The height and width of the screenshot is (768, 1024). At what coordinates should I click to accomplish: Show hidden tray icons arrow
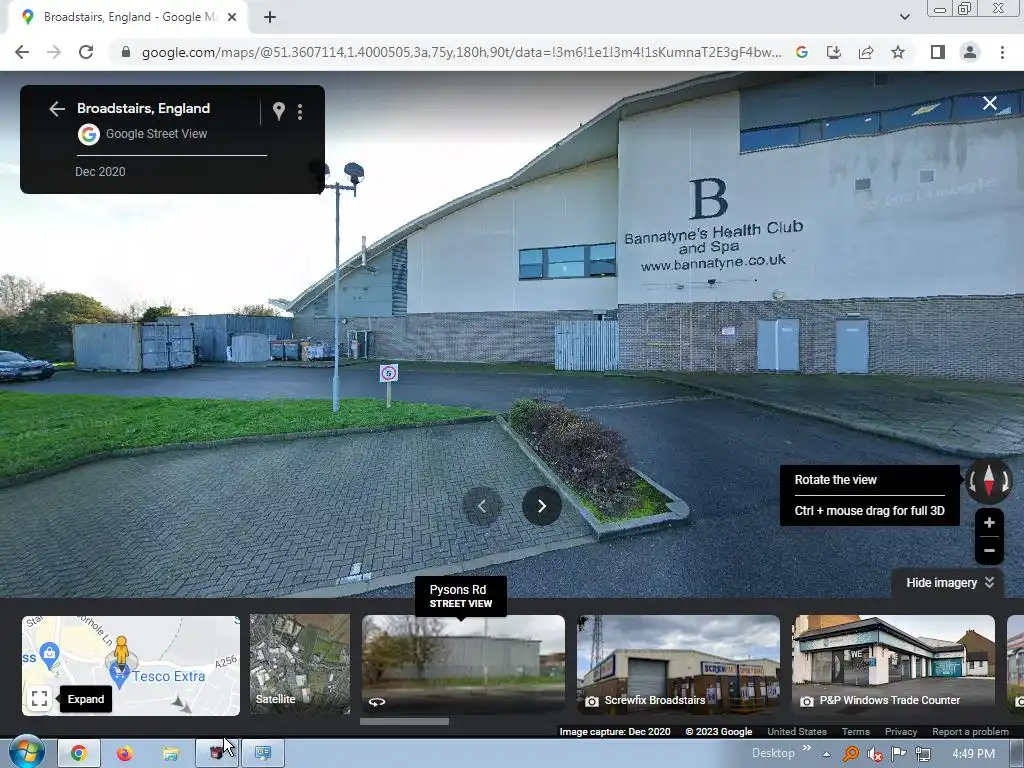pos(826,754)
